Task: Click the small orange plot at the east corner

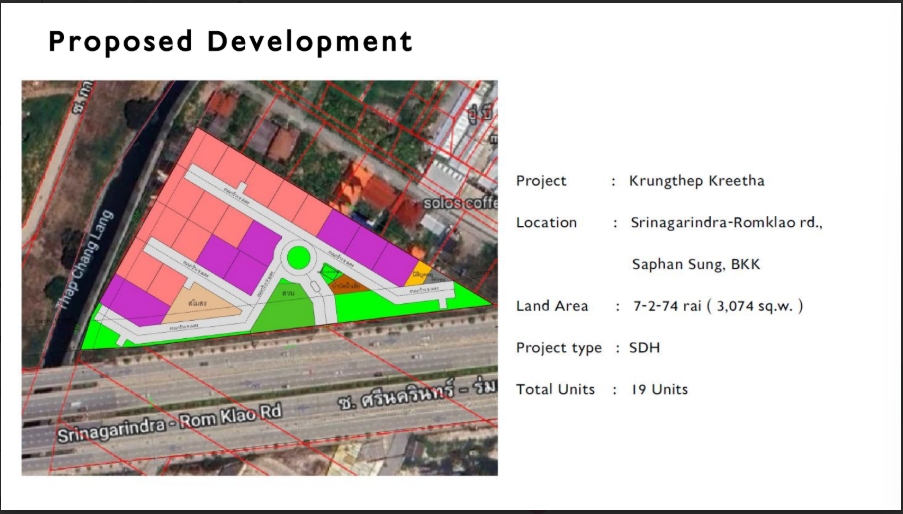Action: [424, 270]
